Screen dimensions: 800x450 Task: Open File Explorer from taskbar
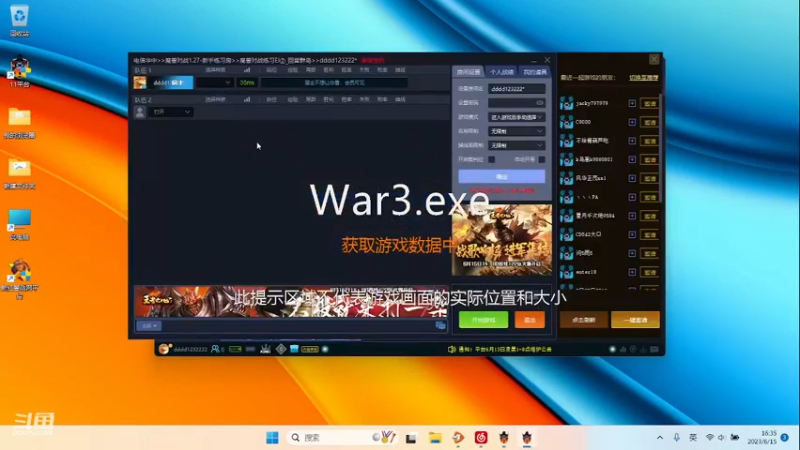pyautogui.click(x=435, y=438)
